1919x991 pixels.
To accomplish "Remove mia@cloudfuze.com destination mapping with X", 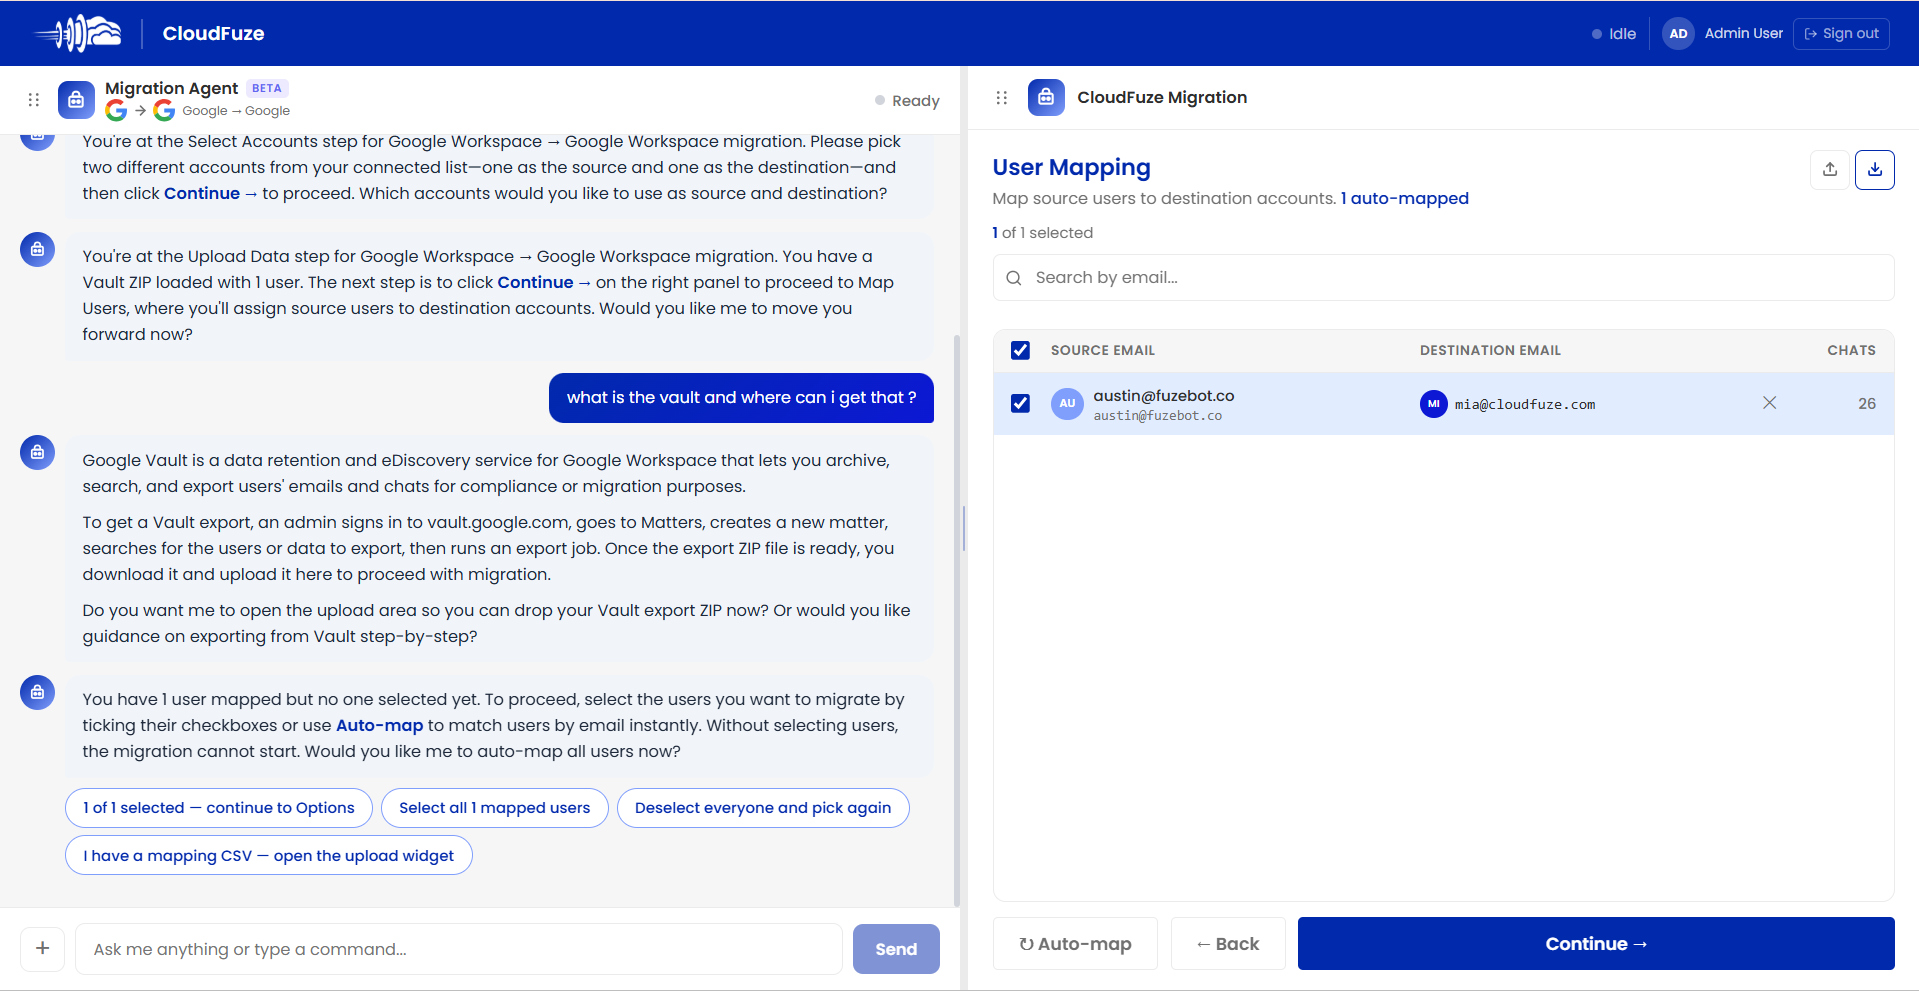I will pyautogui.click(x=1769, y=403).
